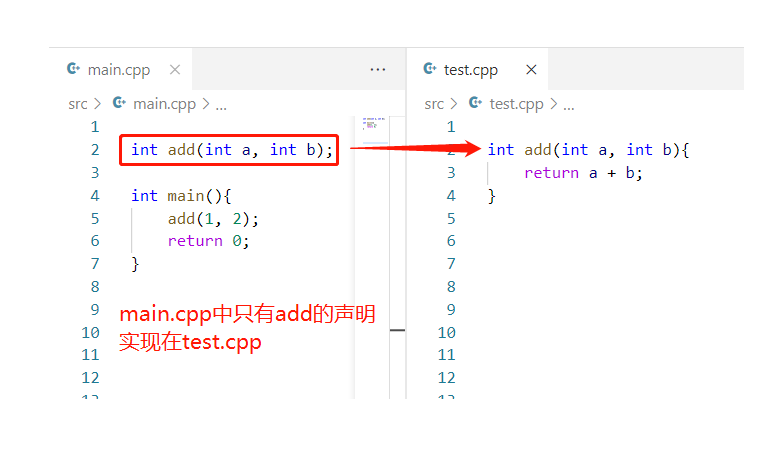Click line number 7 in main.cpp
This screenshot has height=456, width=779.
click(95, 264)
